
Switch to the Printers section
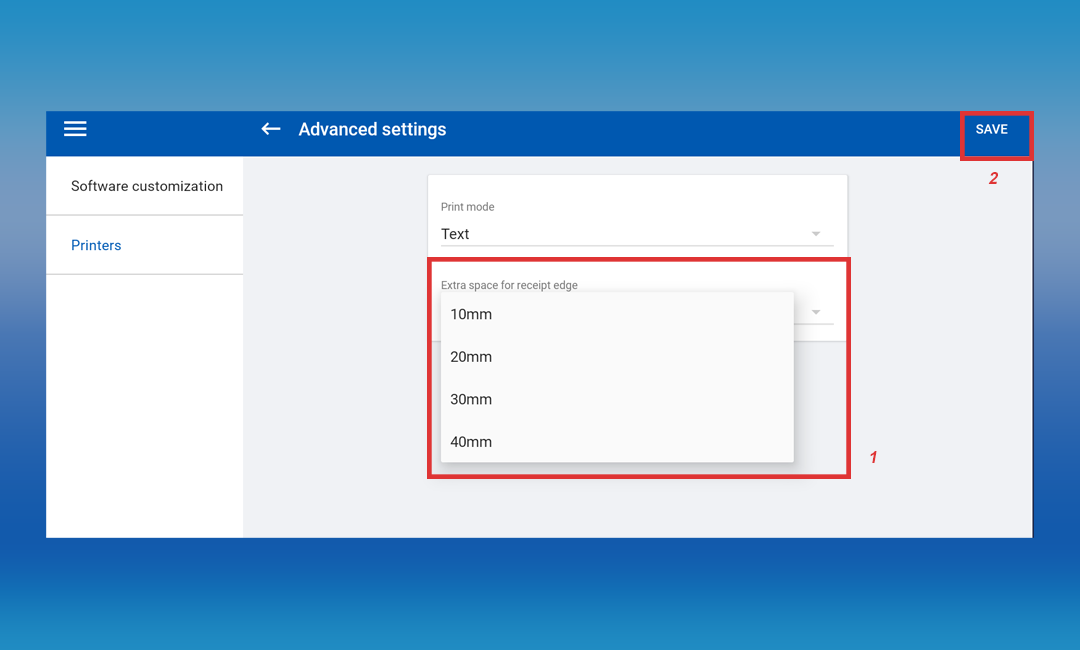96,245
